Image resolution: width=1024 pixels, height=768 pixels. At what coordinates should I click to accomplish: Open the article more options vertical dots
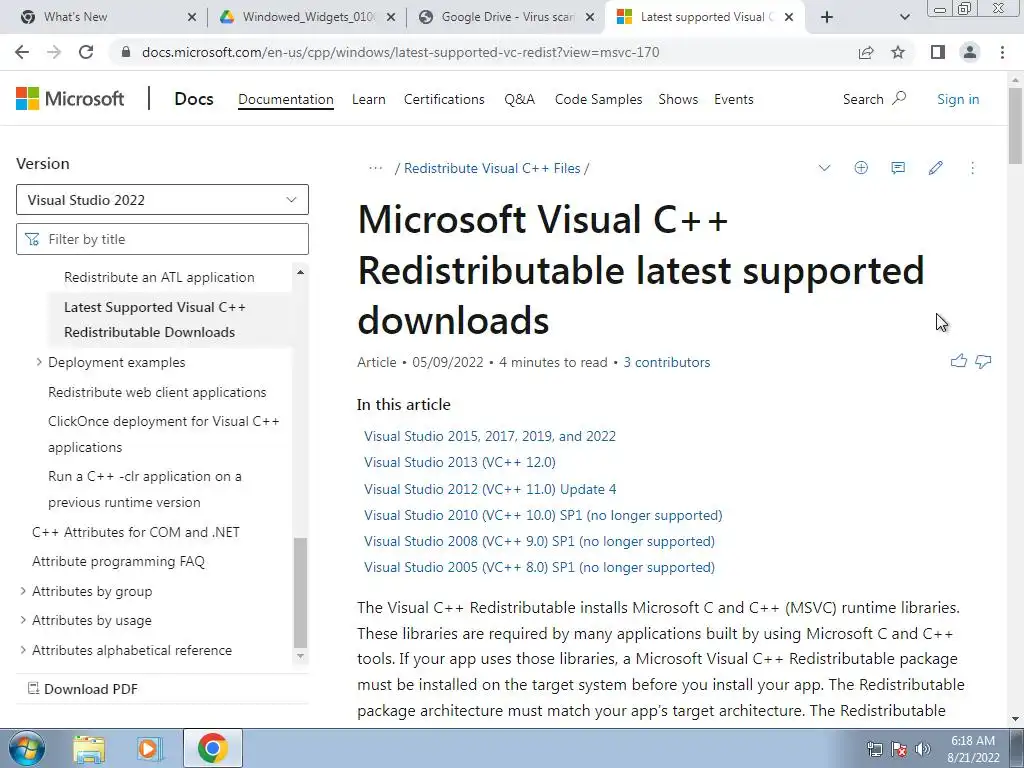click(972, 168)
